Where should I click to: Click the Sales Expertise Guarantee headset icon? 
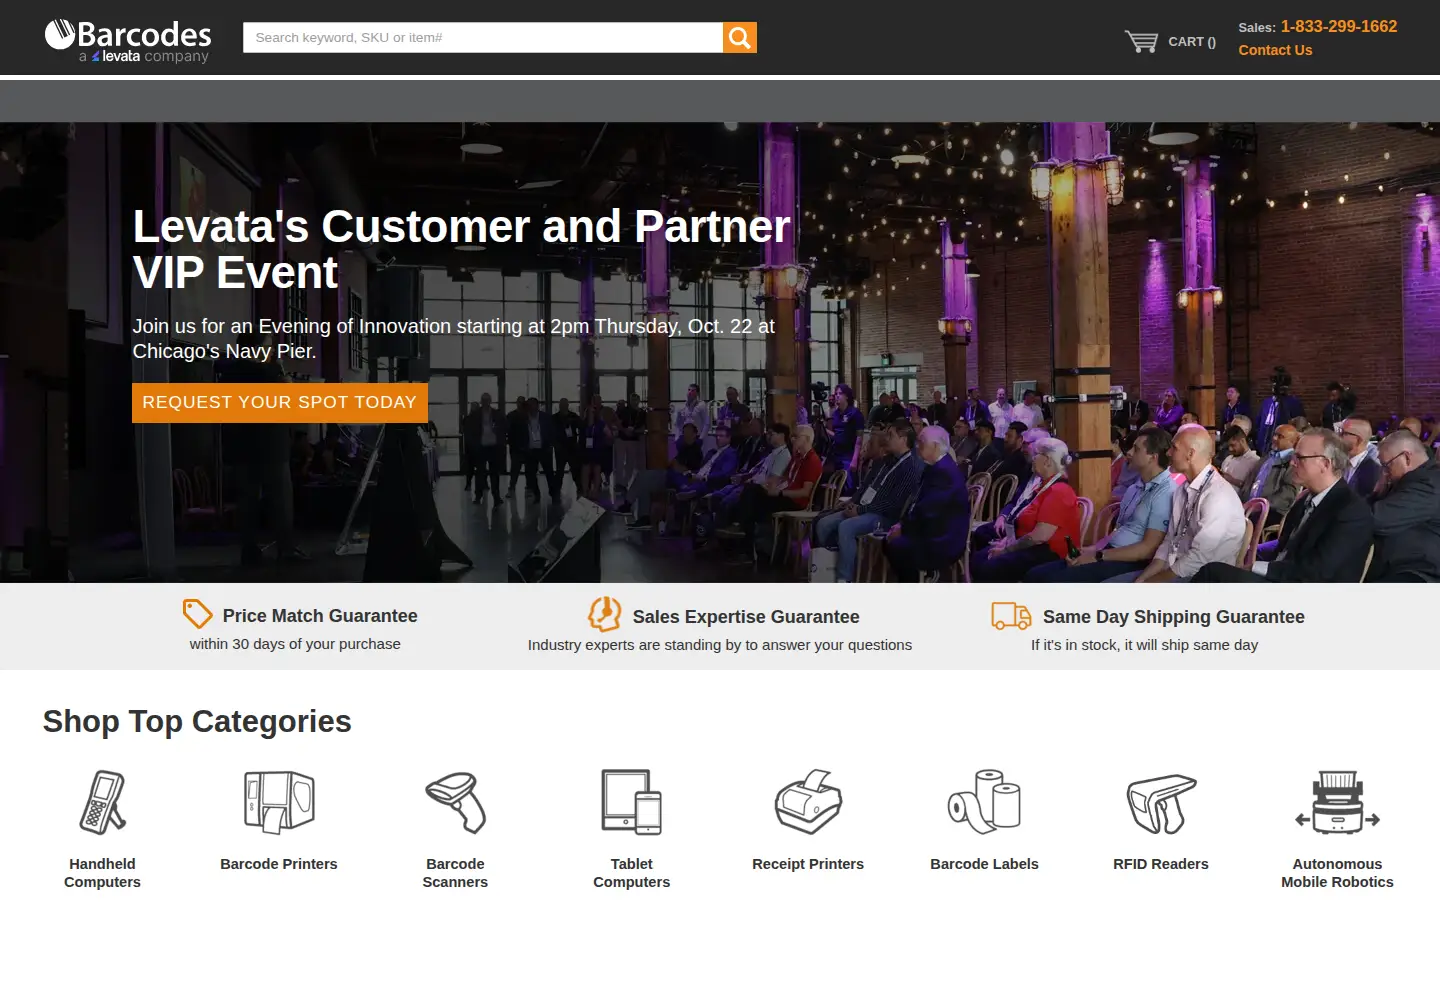(604, 614)
